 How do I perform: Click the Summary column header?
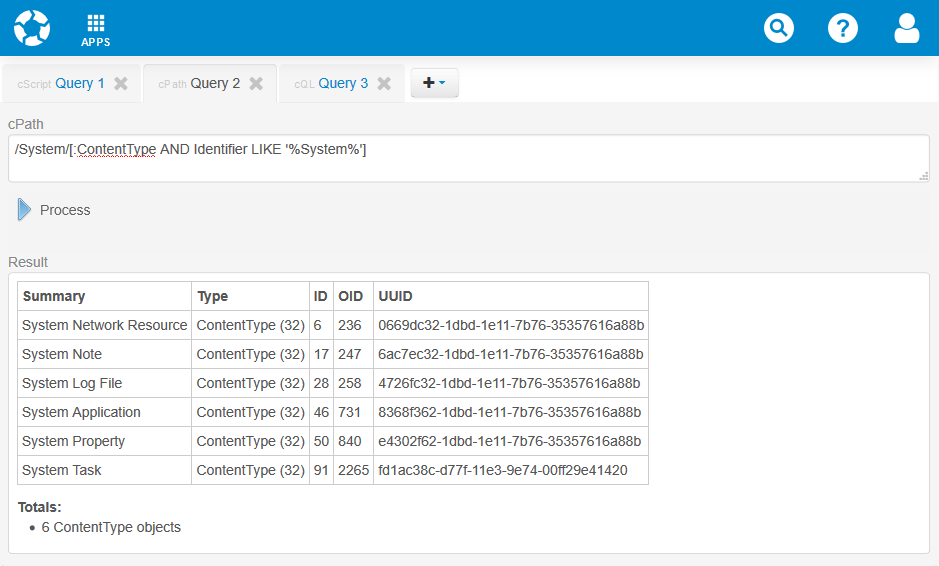click(54, 296)
